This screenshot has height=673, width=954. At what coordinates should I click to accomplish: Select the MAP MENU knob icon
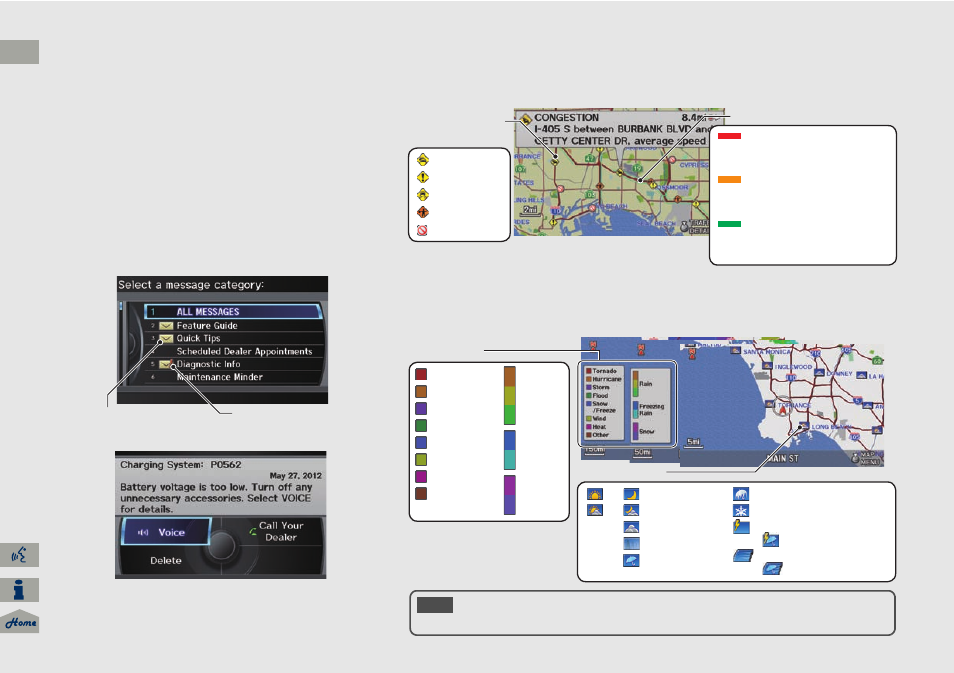click(855, 457)
